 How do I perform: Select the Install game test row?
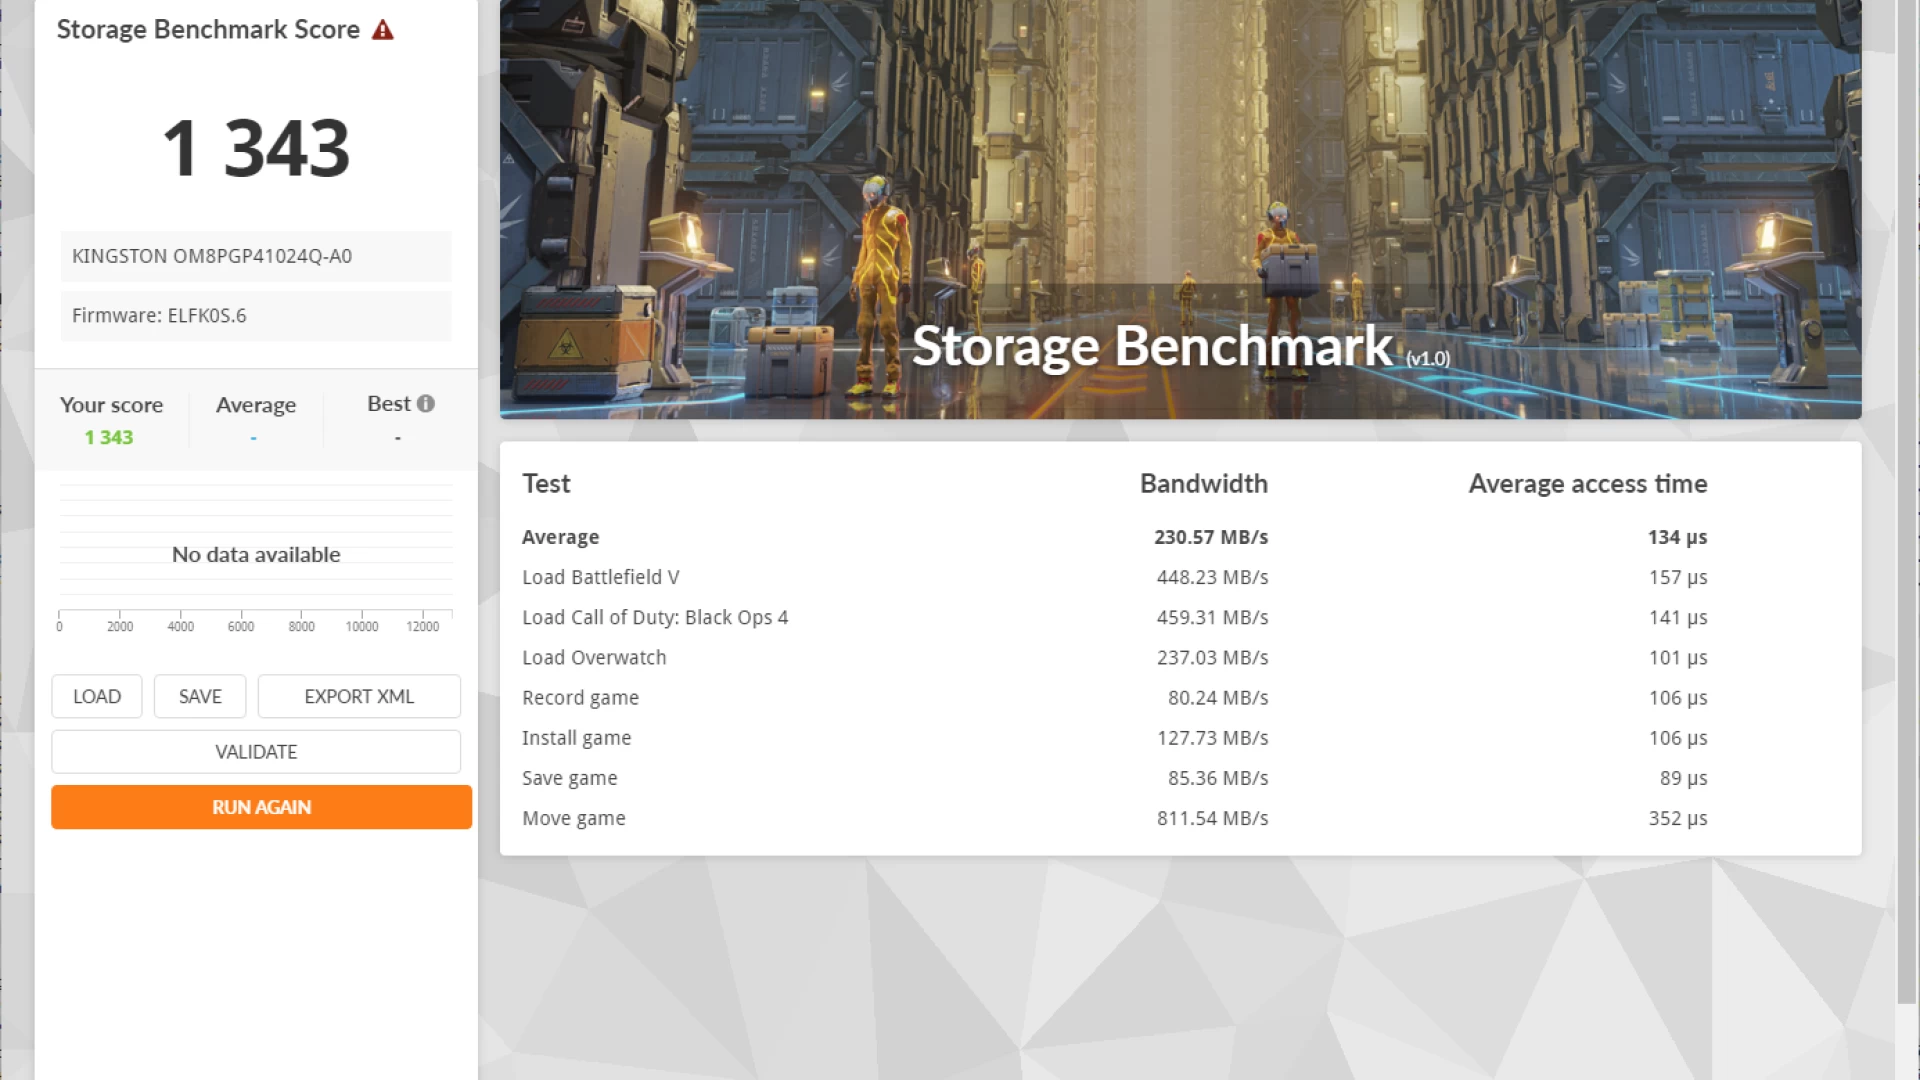pyautogui.click(x=1115, y=737)
